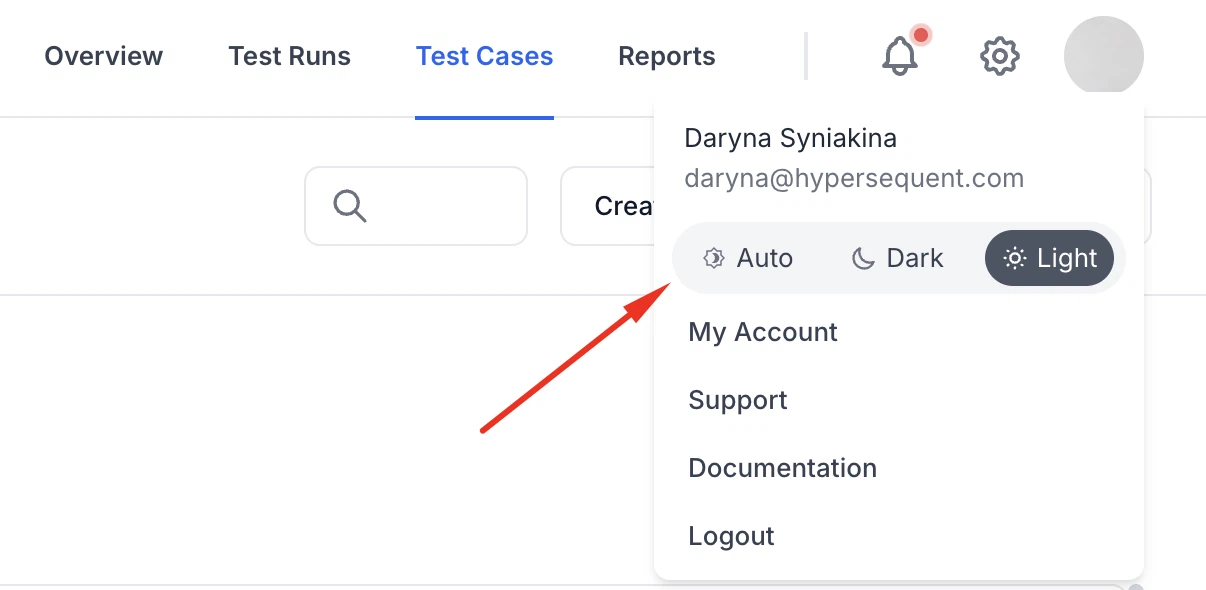Click the sun icon in Light mode
Image resolution: width=1206 pixels, height=590 pixels.
pyautogui.click(x=1013, y=258)
